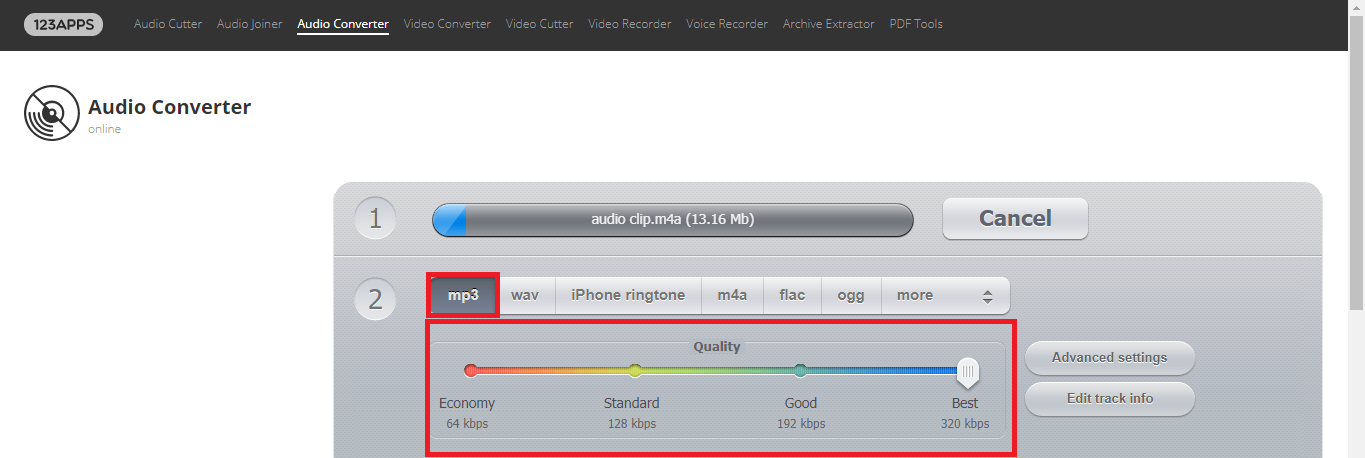Expand the more formats dropdown

945,295
